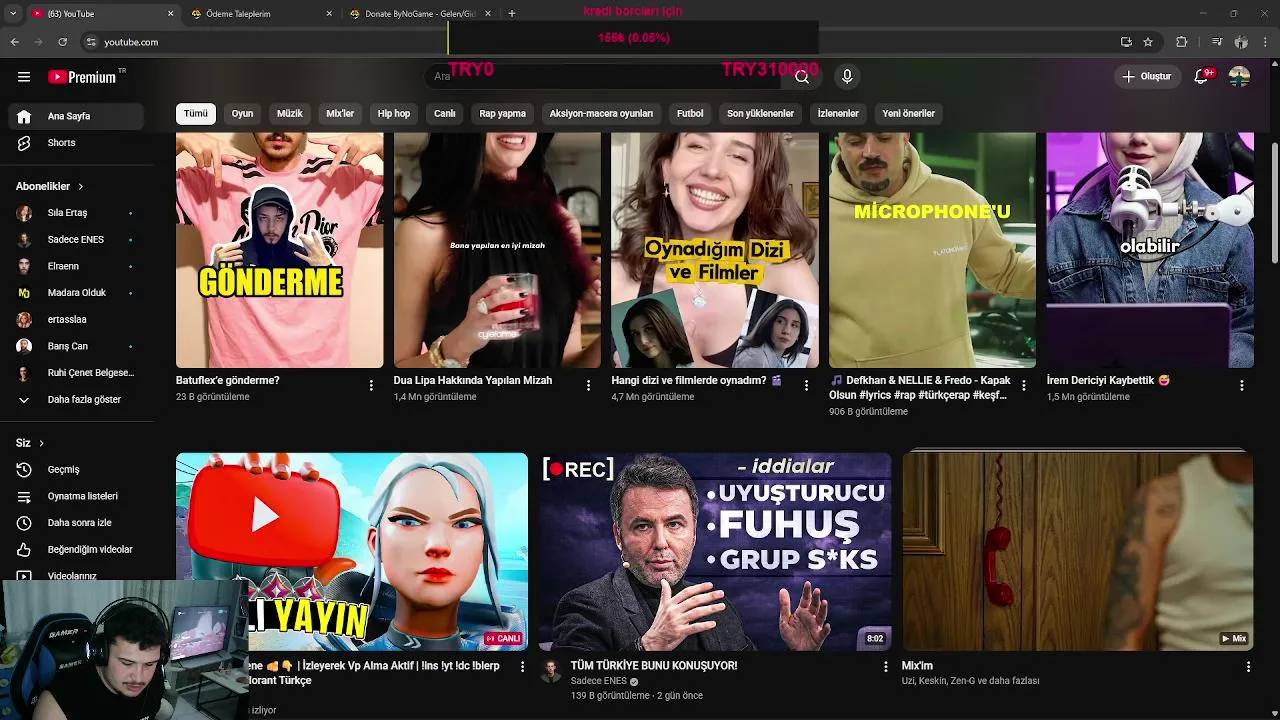Bookmark this page with star icon
This screenshot has height=720, width=1280.
point(1148,42)
